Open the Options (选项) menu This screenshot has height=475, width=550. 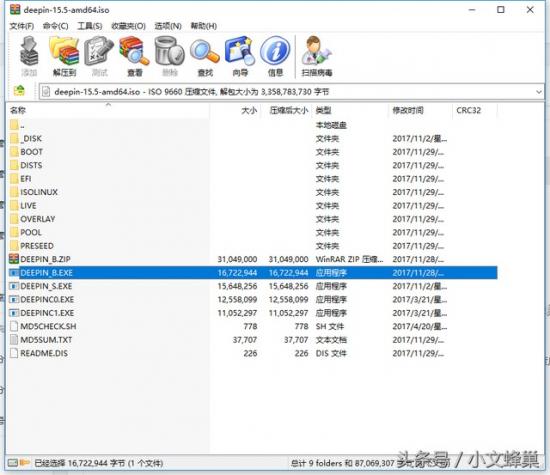click(x=168, y=26)
